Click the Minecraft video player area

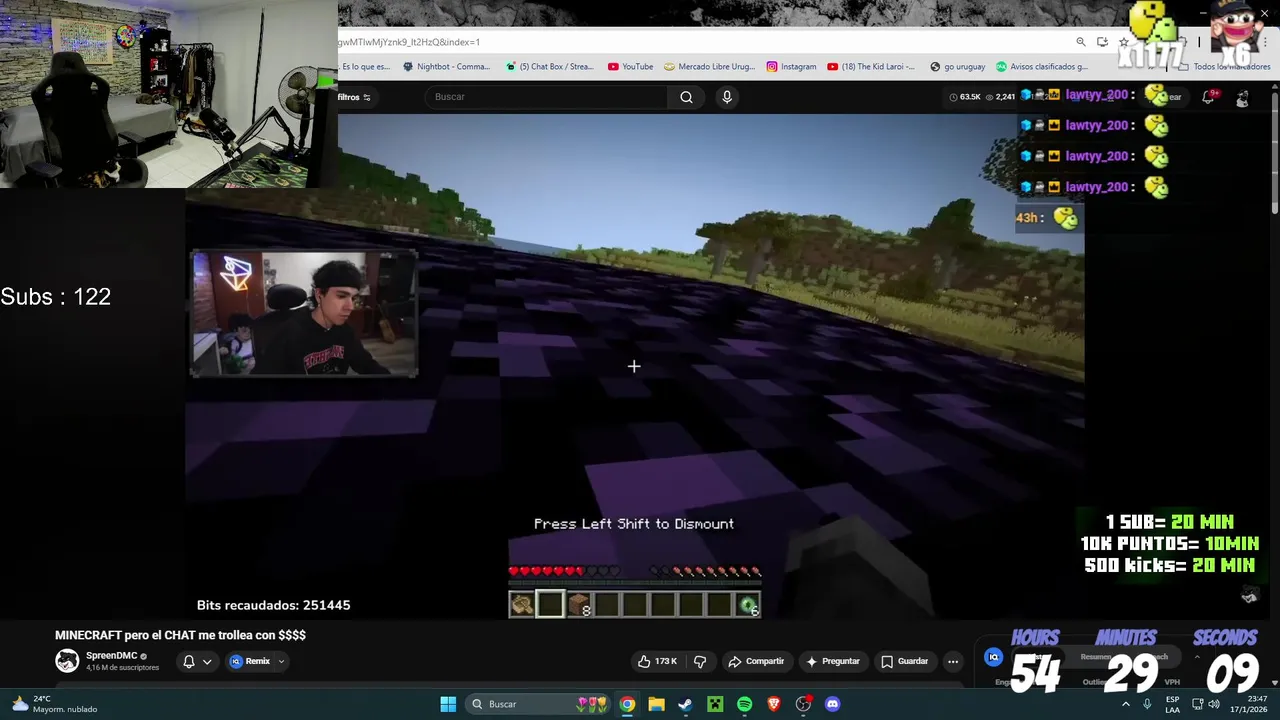[634, 366]
